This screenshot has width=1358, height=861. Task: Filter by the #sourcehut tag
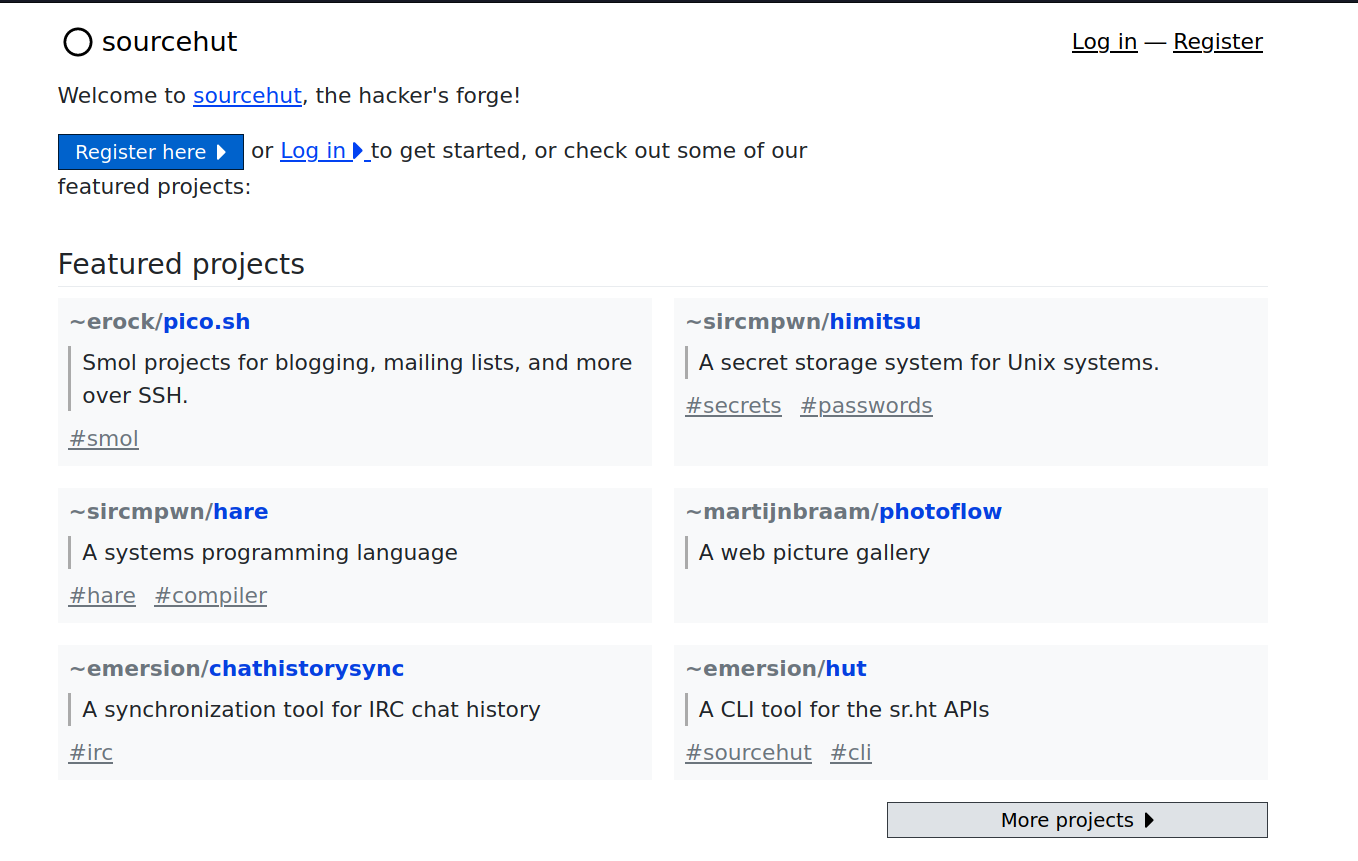(x=748, y=753)
